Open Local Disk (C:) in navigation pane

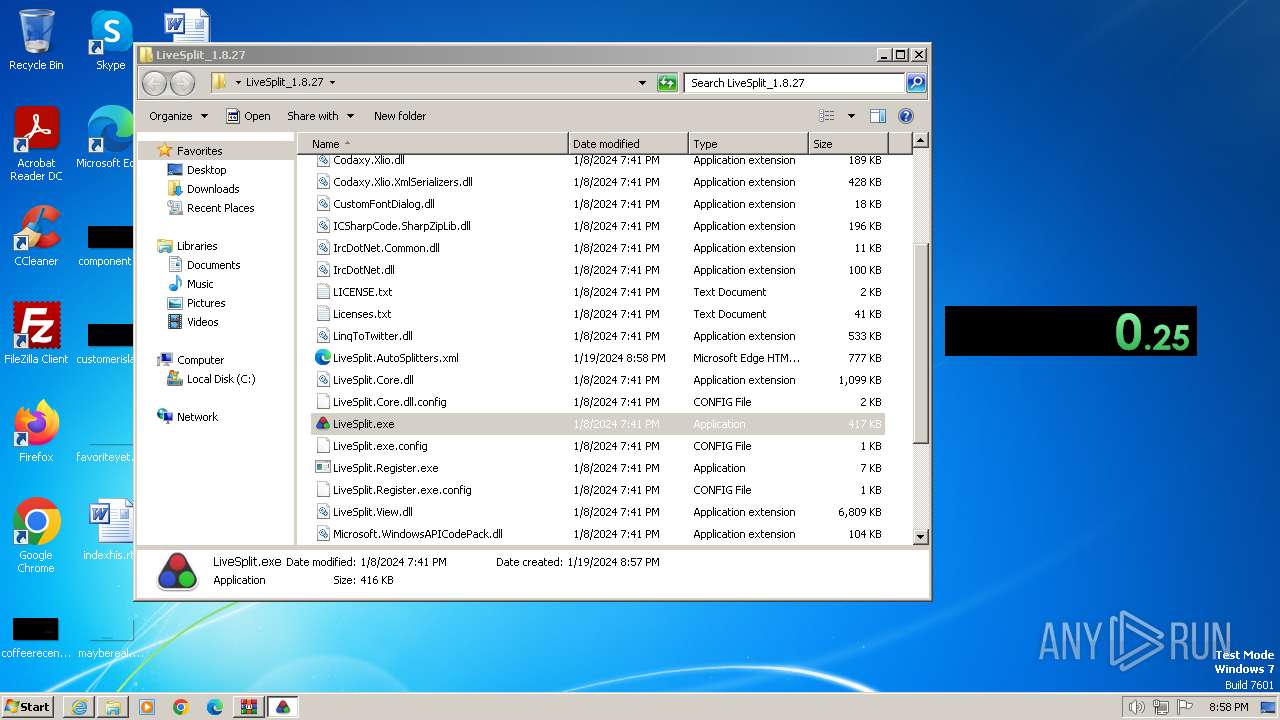pyautogui.click(x=221, y=379)
